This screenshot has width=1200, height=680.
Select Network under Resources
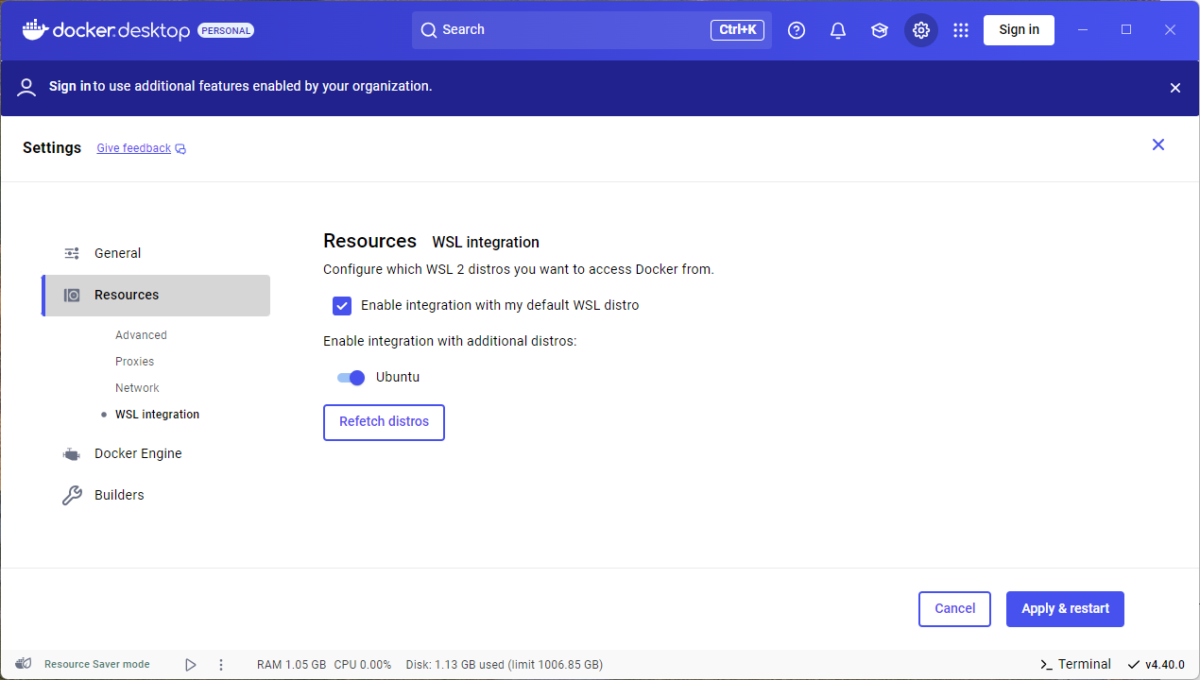(x=137, y=387)
